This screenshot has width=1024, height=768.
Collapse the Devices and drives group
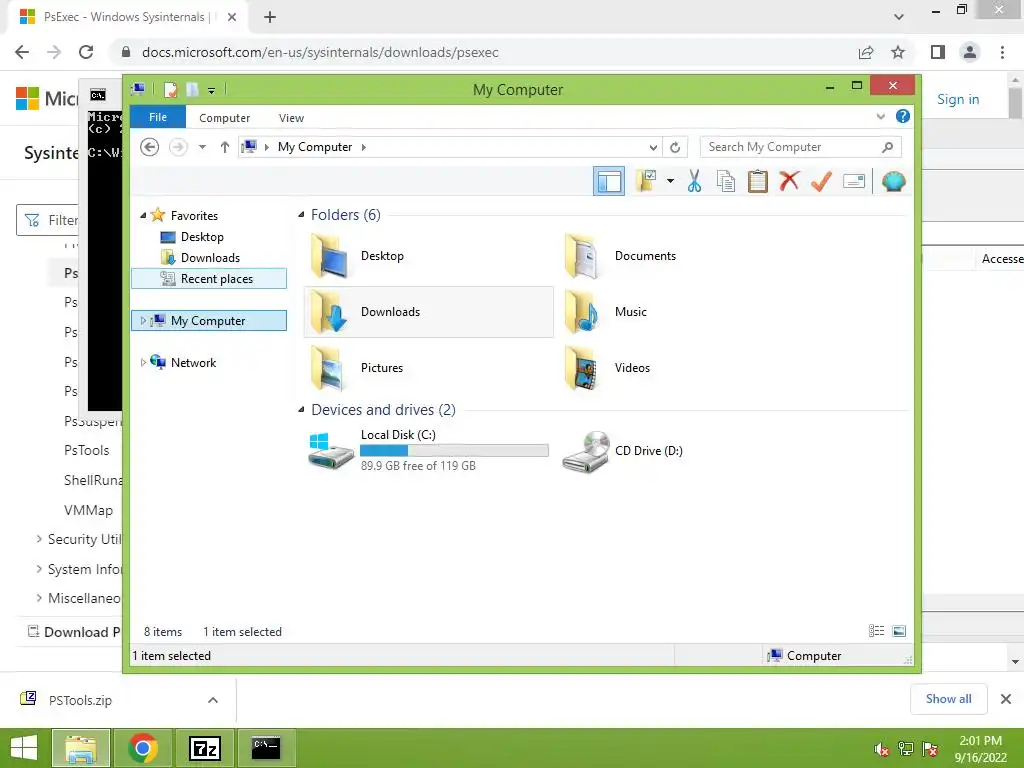tap(301, 410)
